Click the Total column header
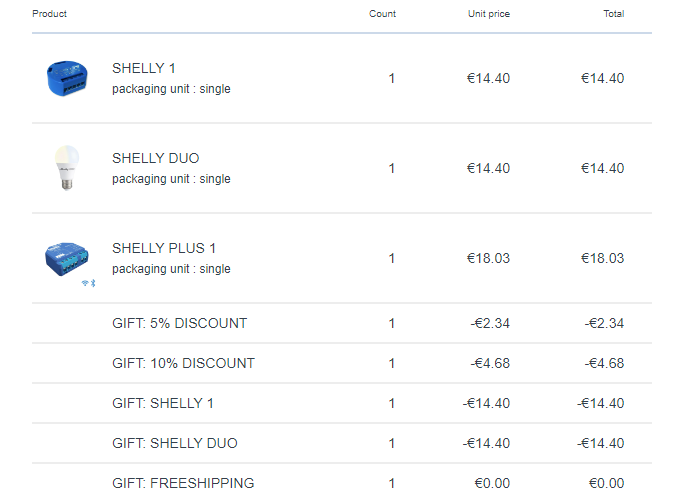 point(614,14)
